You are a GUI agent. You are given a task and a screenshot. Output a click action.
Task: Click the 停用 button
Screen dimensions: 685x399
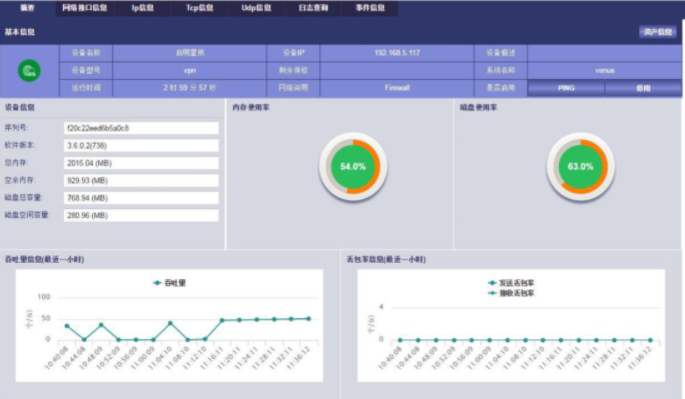click(643, 88)
